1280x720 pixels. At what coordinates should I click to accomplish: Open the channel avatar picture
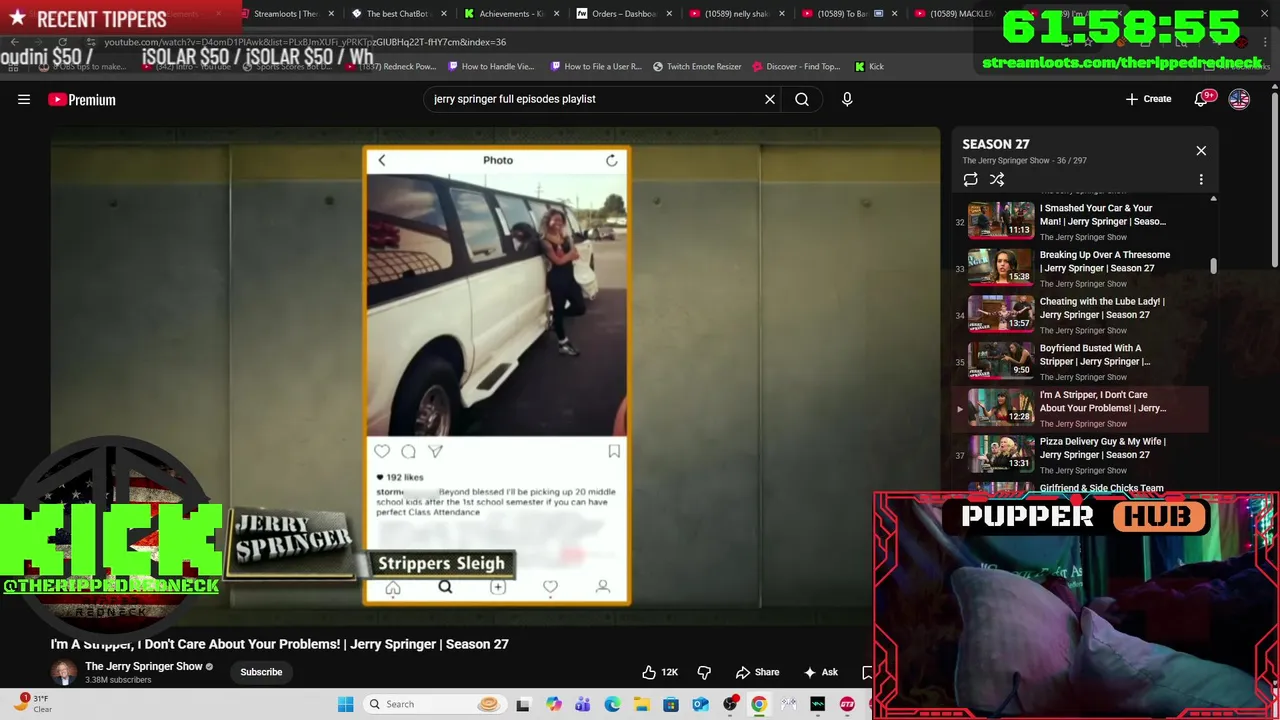64,672
